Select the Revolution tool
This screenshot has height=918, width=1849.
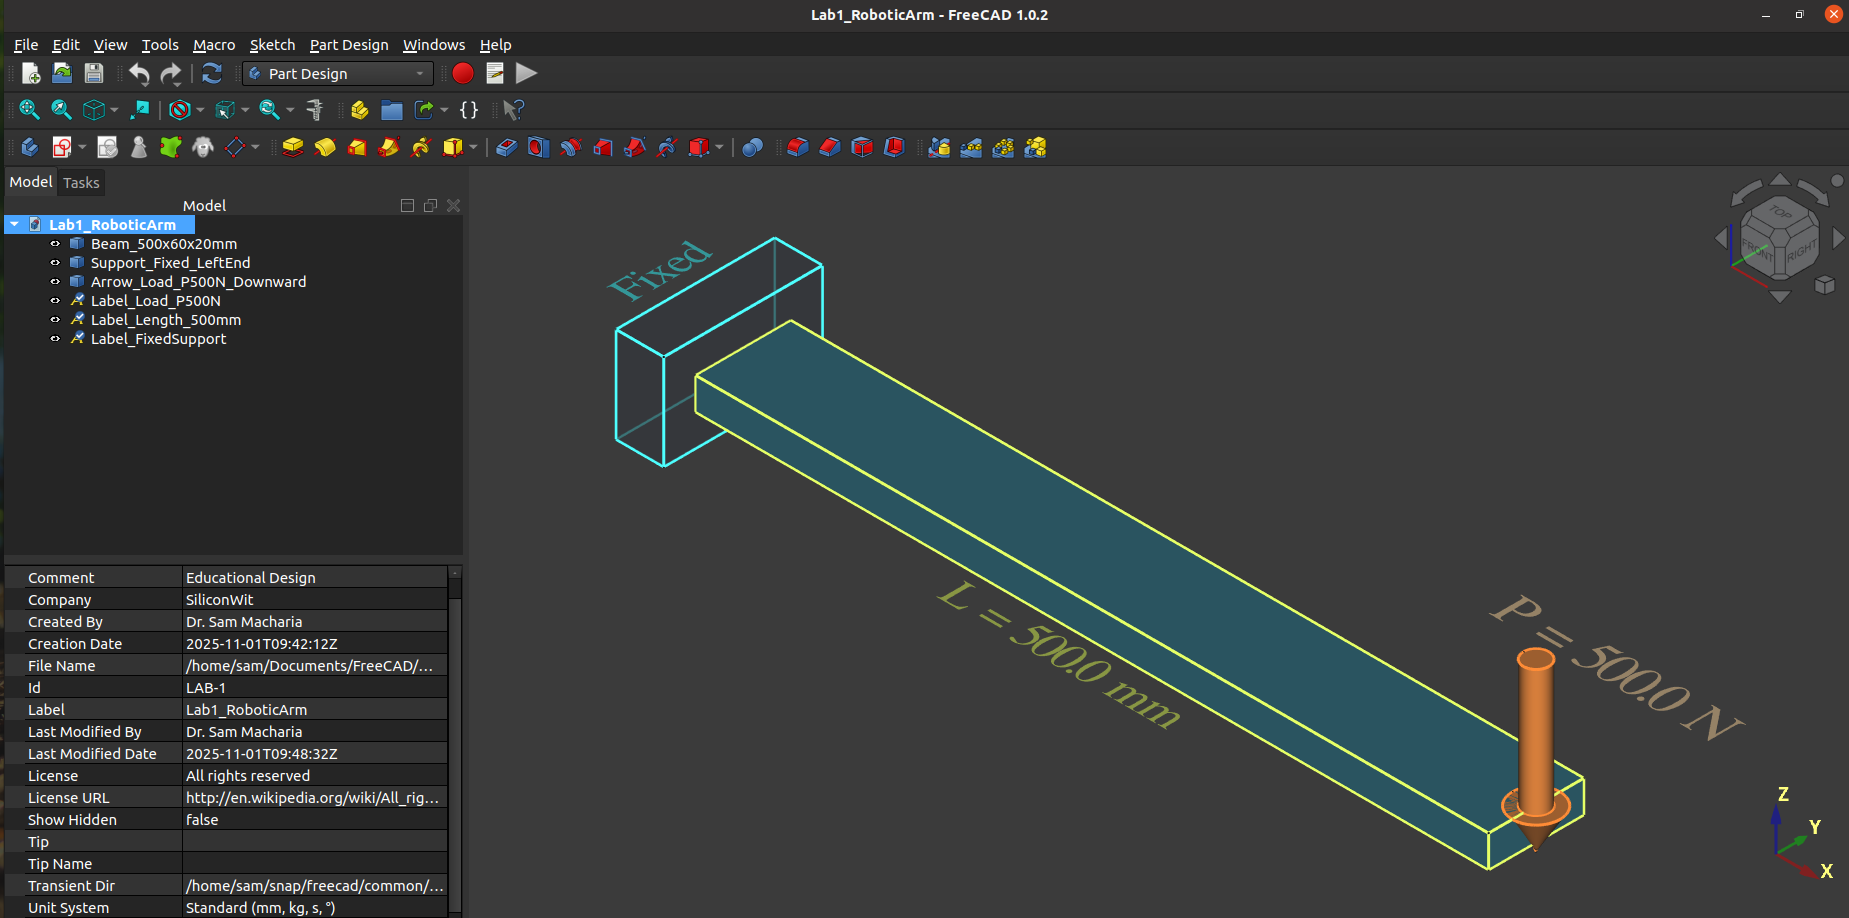[x=324, y=147]
